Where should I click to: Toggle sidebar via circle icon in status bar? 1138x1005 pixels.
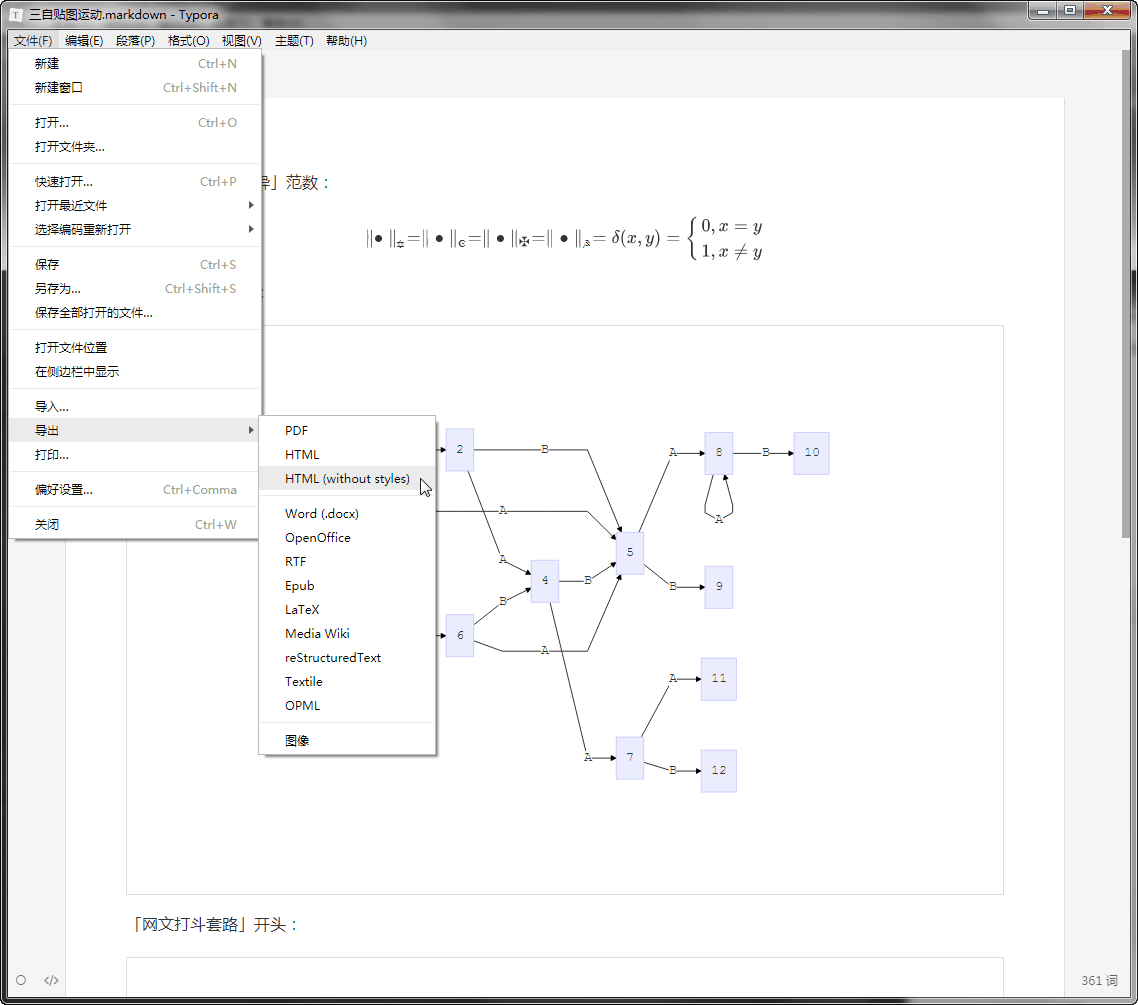(21, 980)
